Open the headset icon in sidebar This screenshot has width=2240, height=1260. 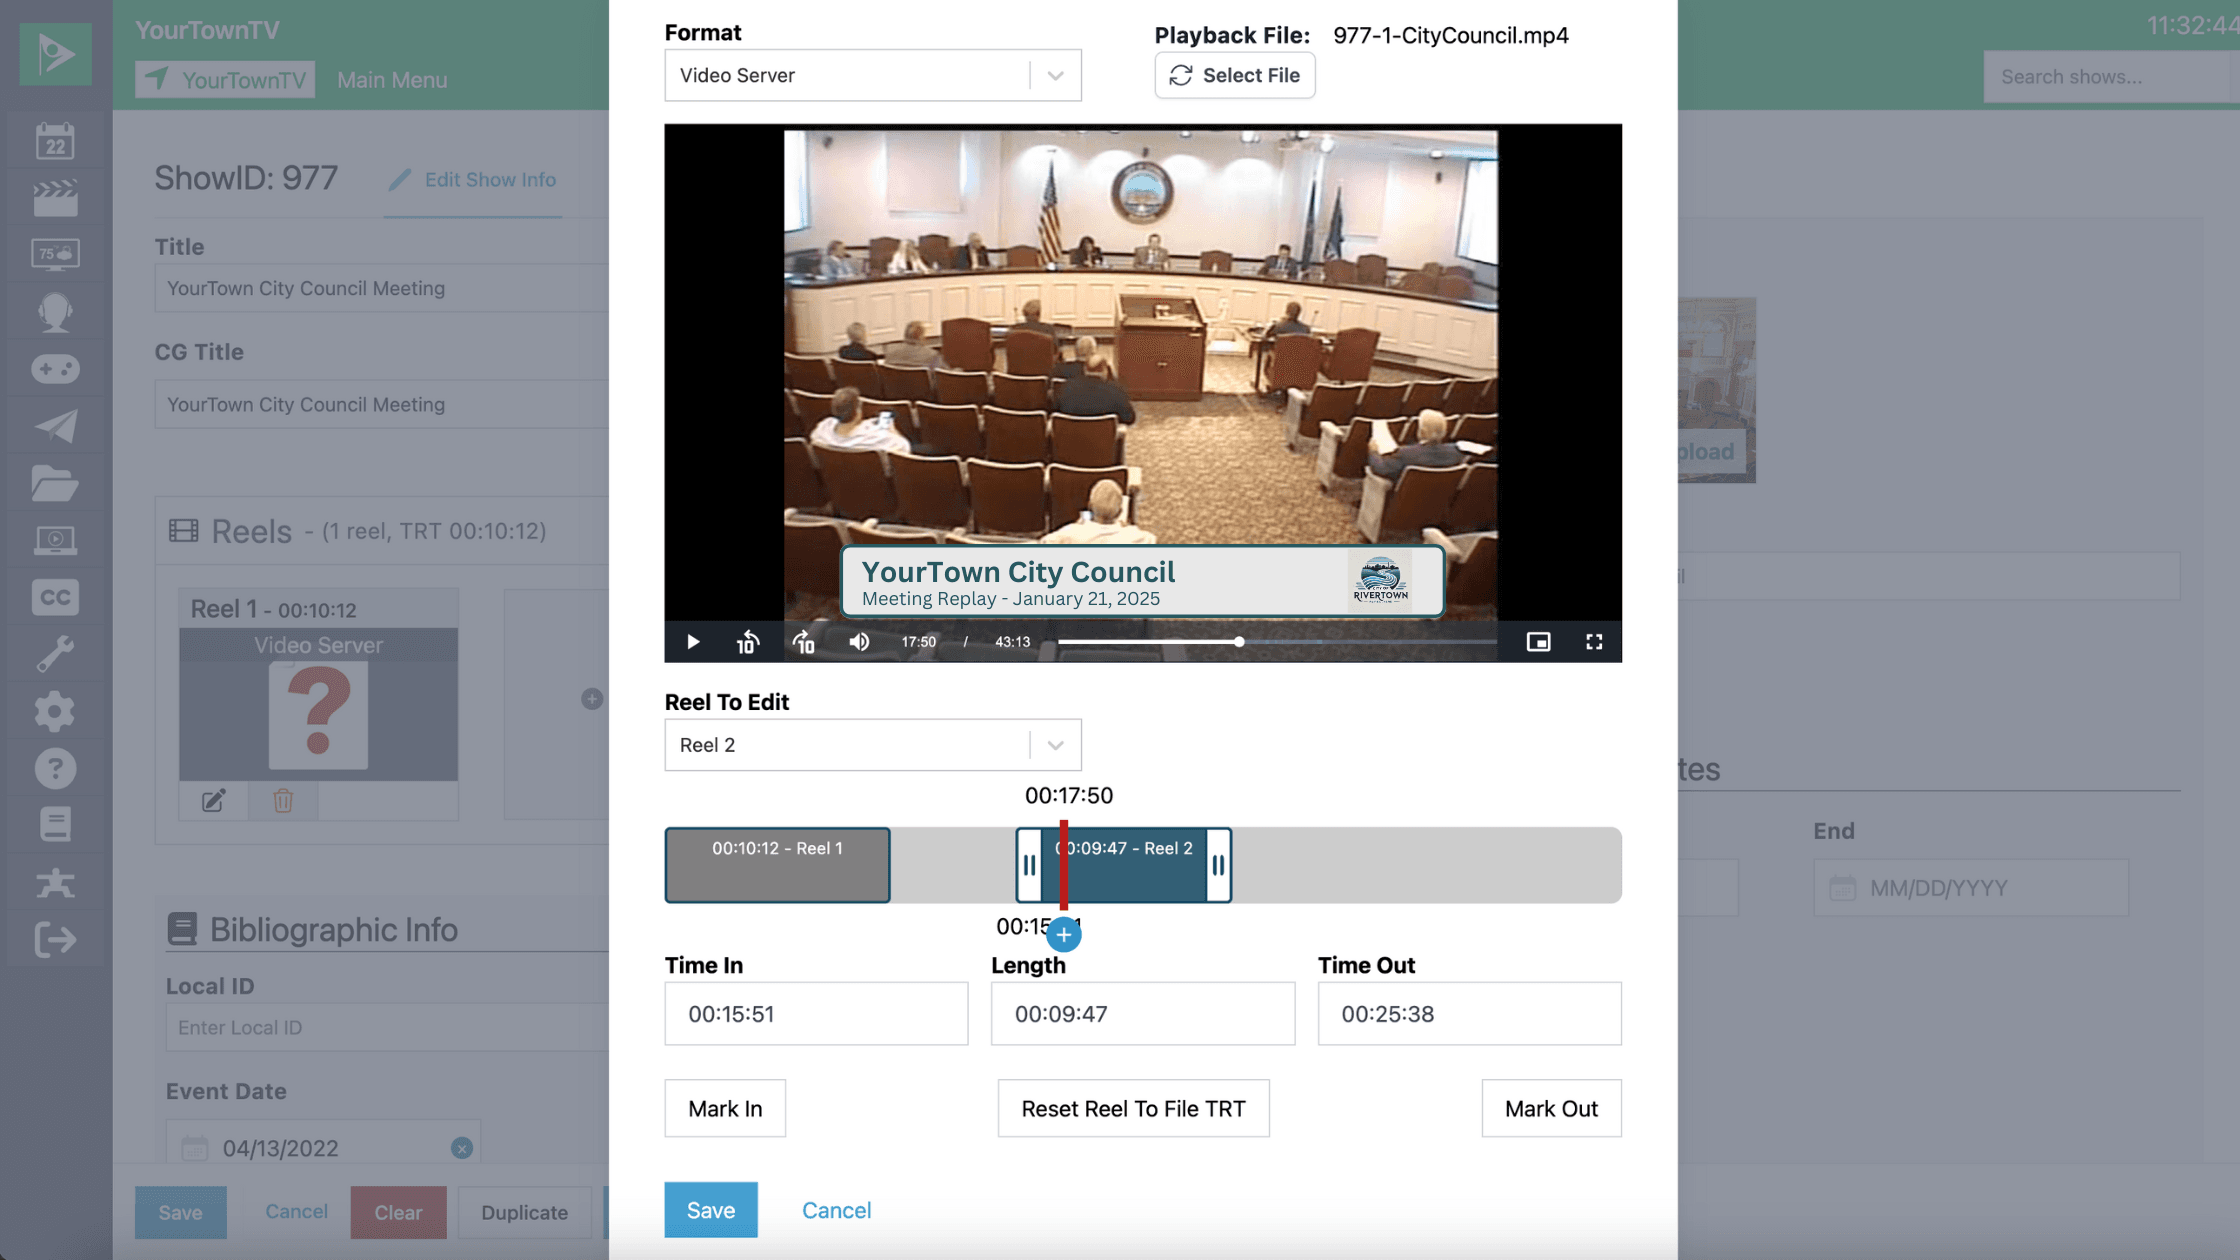pyautogui.click(x=55, y=312)
